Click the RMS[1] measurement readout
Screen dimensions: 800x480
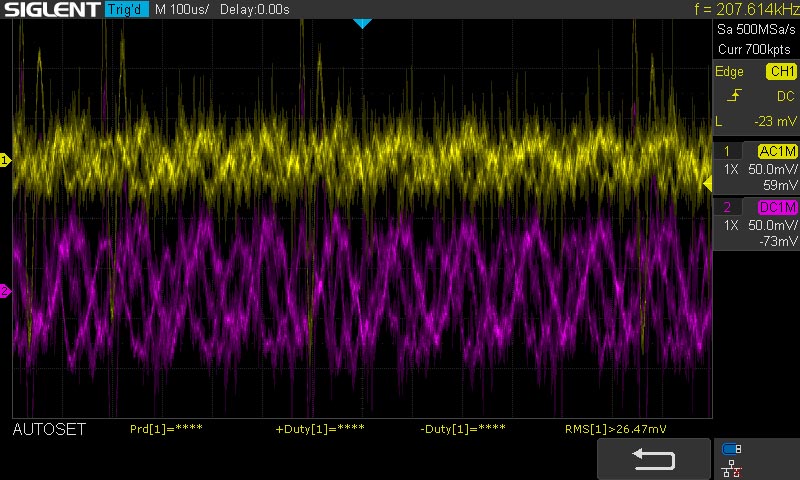pos(615,429)
